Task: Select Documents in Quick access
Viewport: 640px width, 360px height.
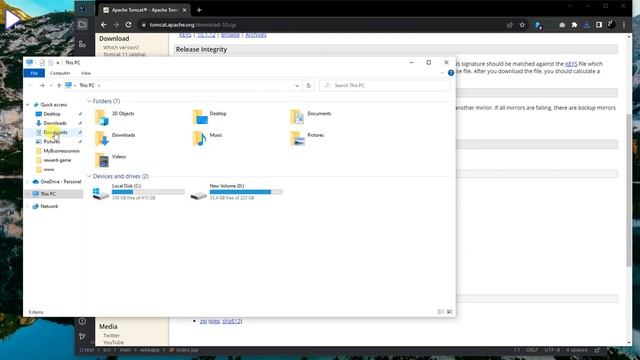Action: click(x=55, y=132)
